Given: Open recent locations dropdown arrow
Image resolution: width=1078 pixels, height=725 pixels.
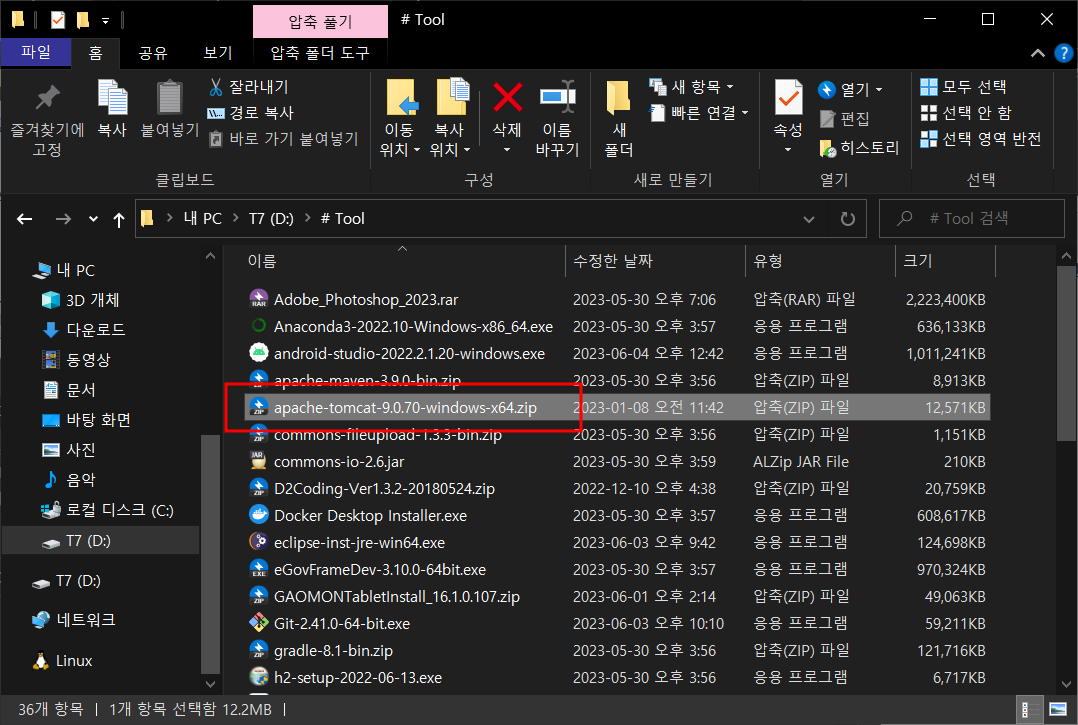Looking at the screenshot, I should click(94, 219).
